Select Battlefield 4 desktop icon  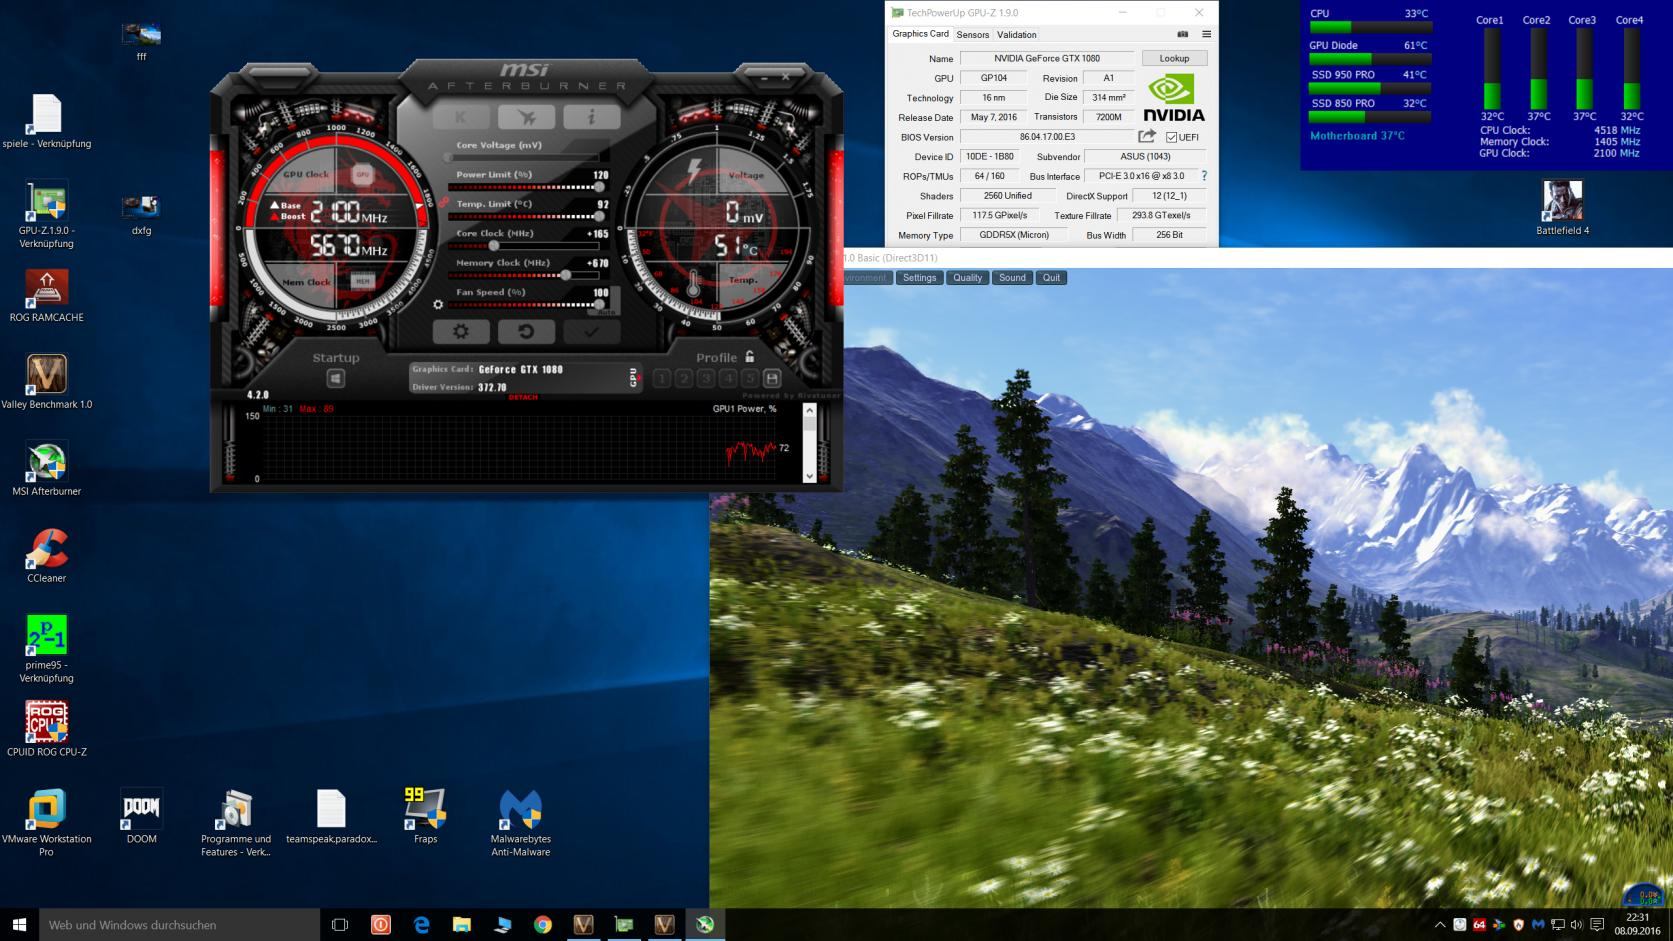[1562, 208]
